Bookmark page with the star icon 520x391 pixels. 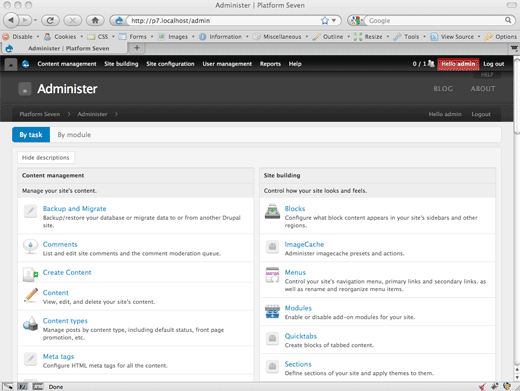coord(324,21)
